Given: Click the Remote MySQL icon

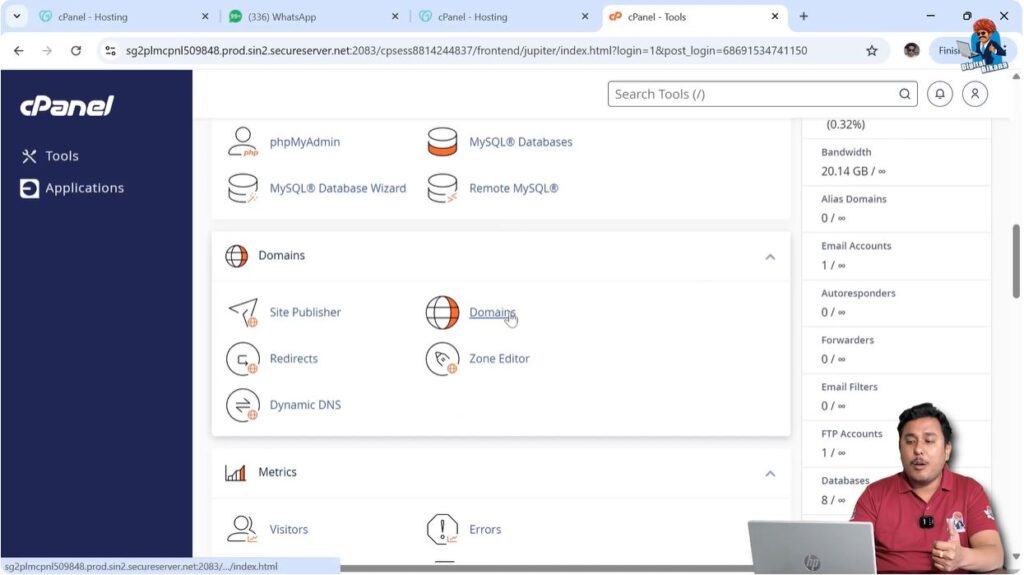Looking at the screenshot, I should tap(442, 188).
